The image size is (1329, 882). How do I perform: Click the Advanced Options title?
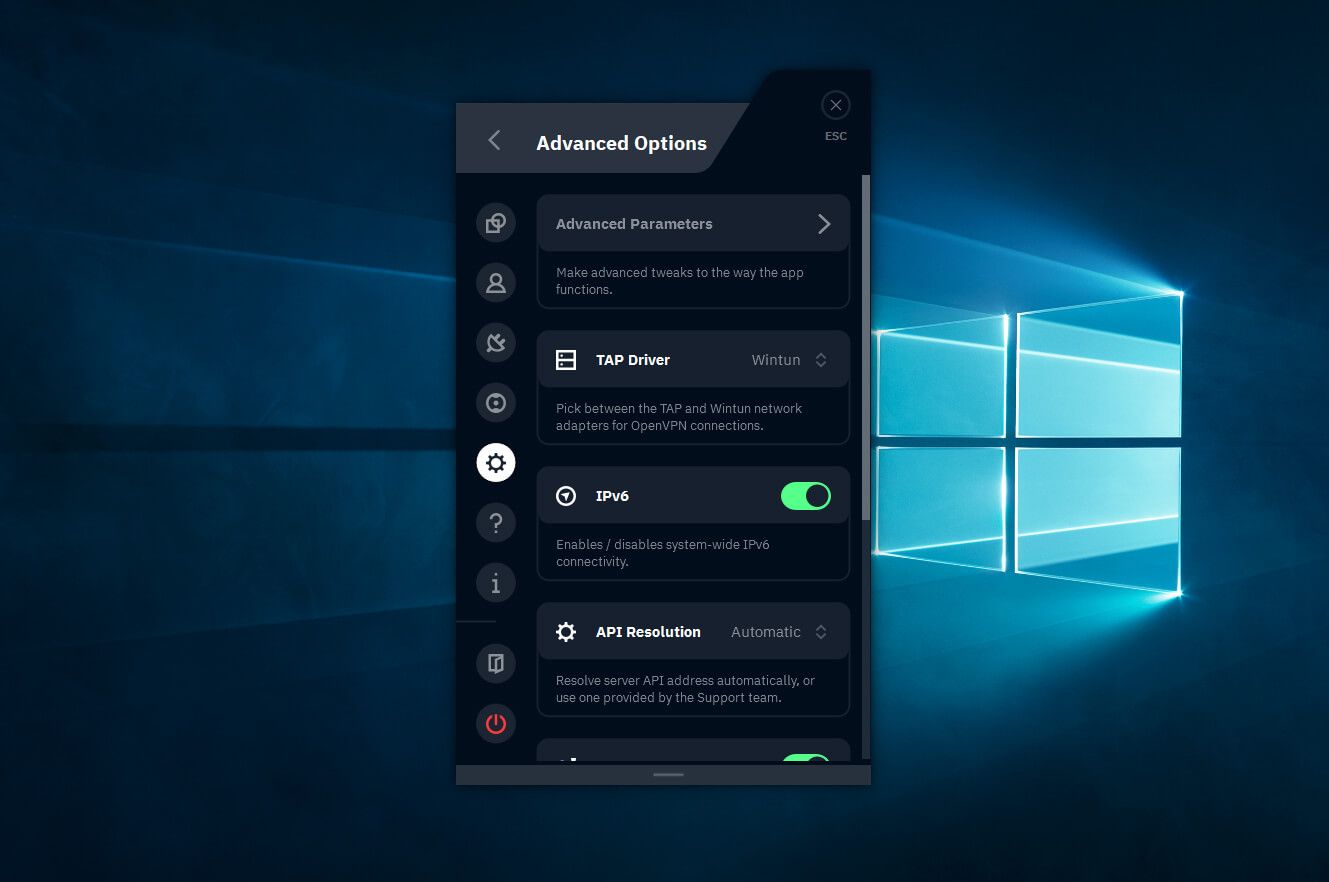click(621, 143)
